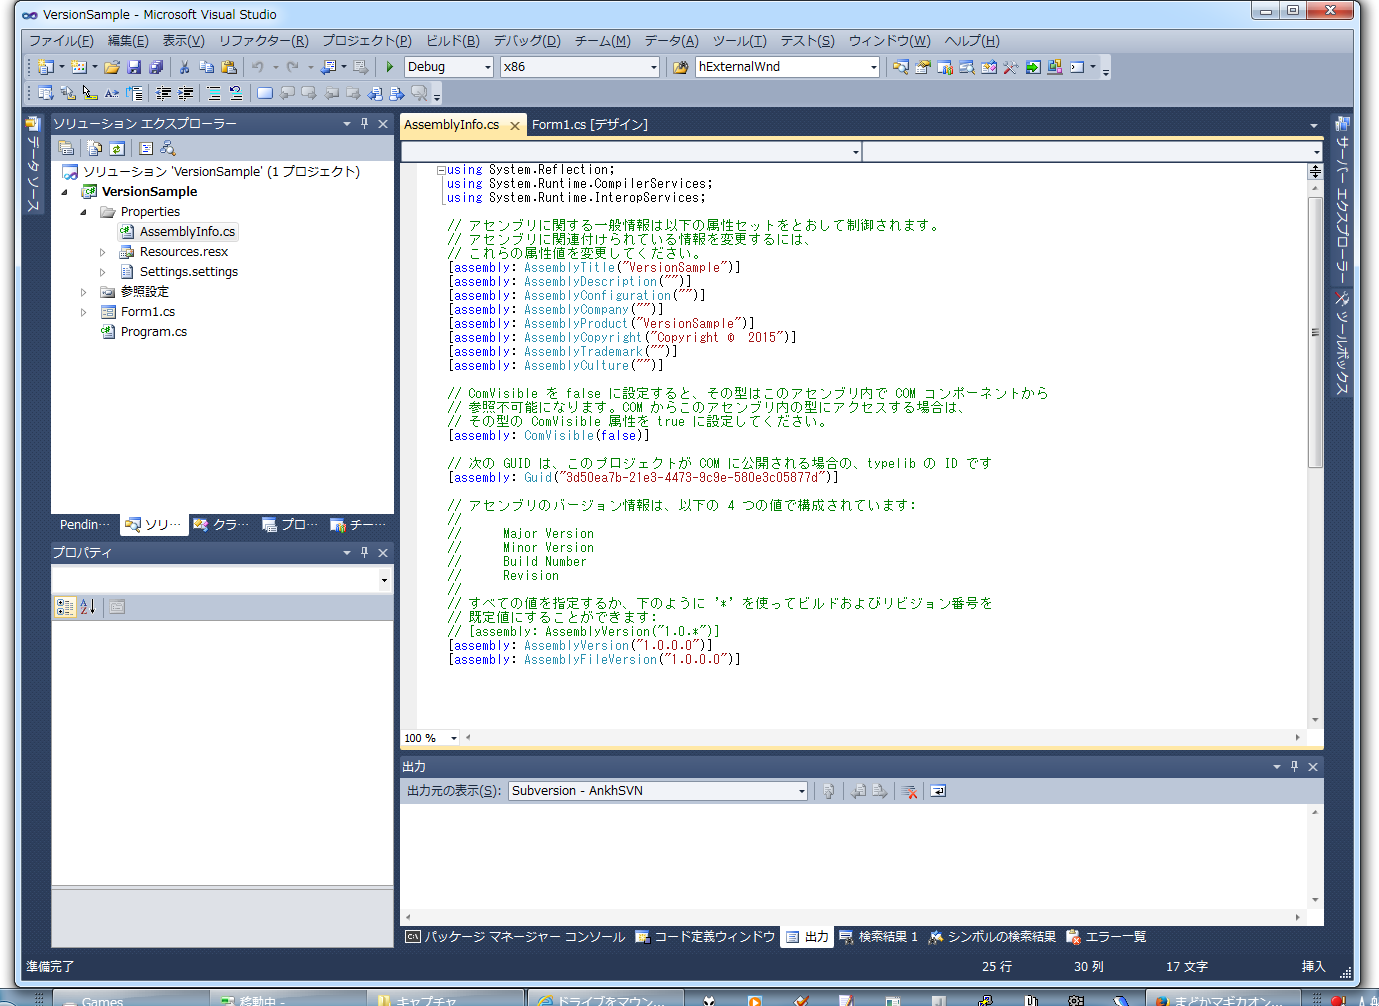Open the Properties Window toolbar icon
Screen dimensions: 1379x1006
(923, 67)
